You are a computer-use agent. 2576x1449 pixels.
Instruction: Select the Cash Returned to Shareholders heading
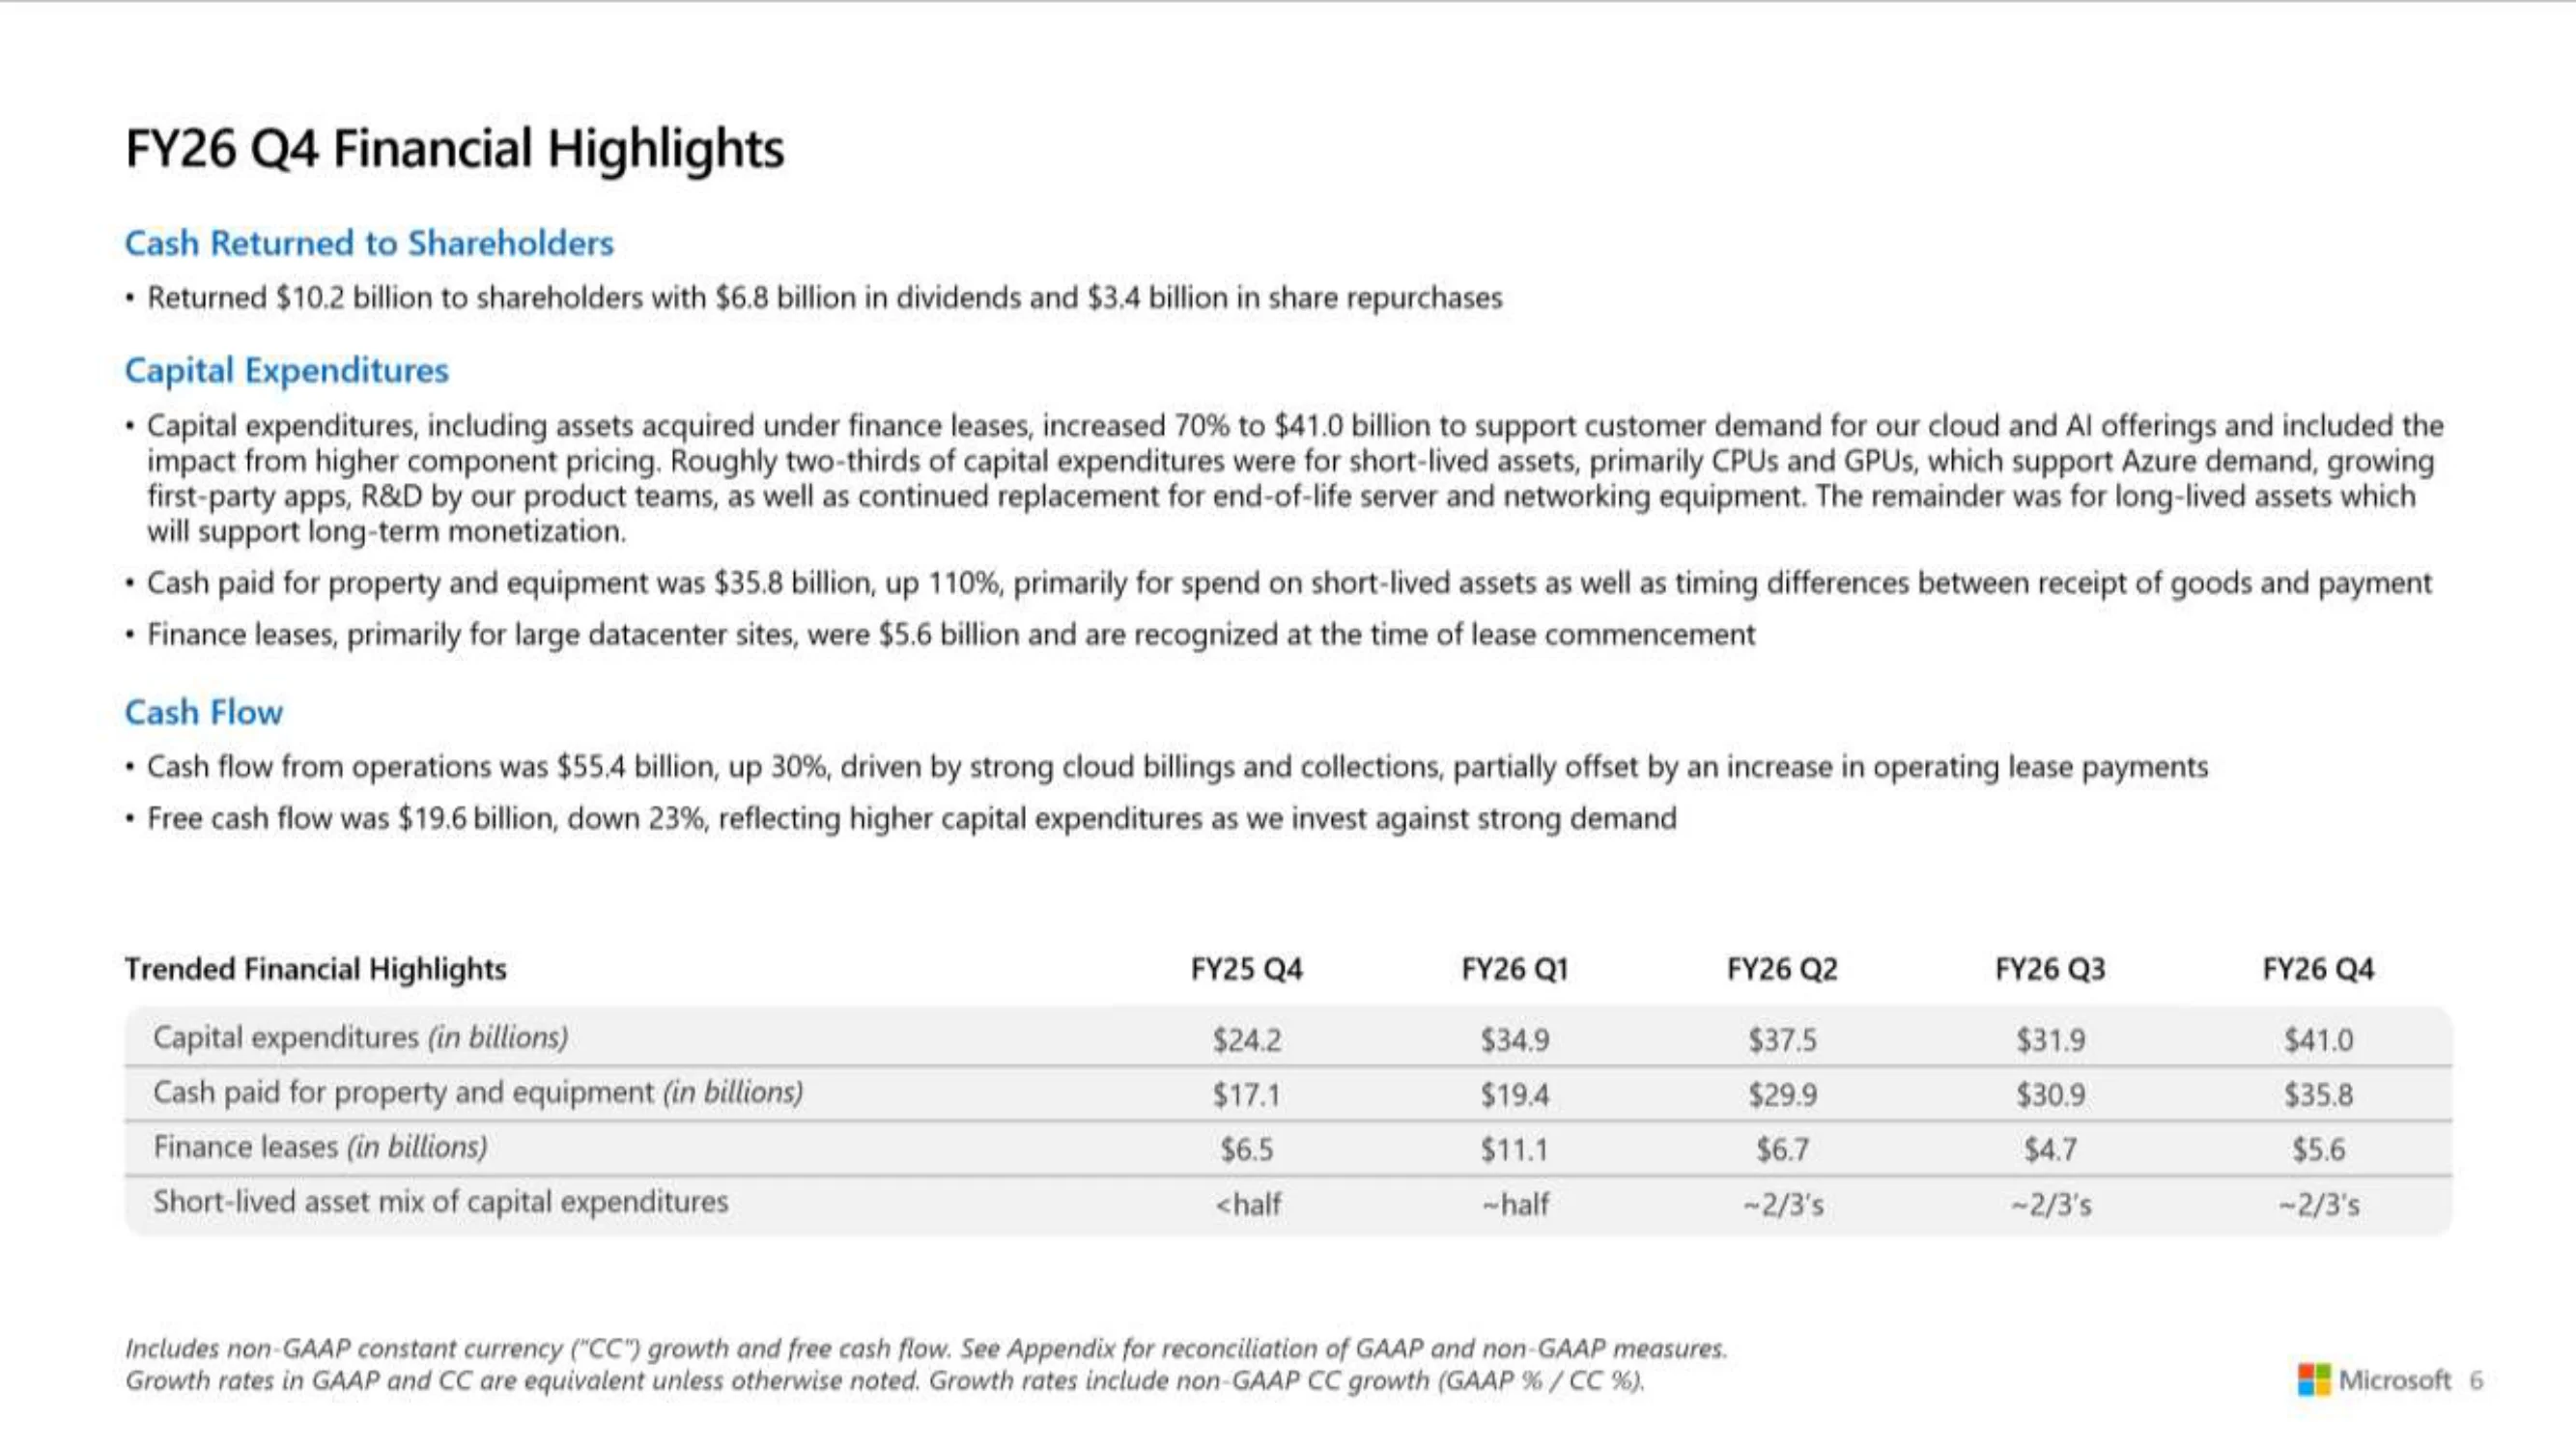[x=368, y=243]
